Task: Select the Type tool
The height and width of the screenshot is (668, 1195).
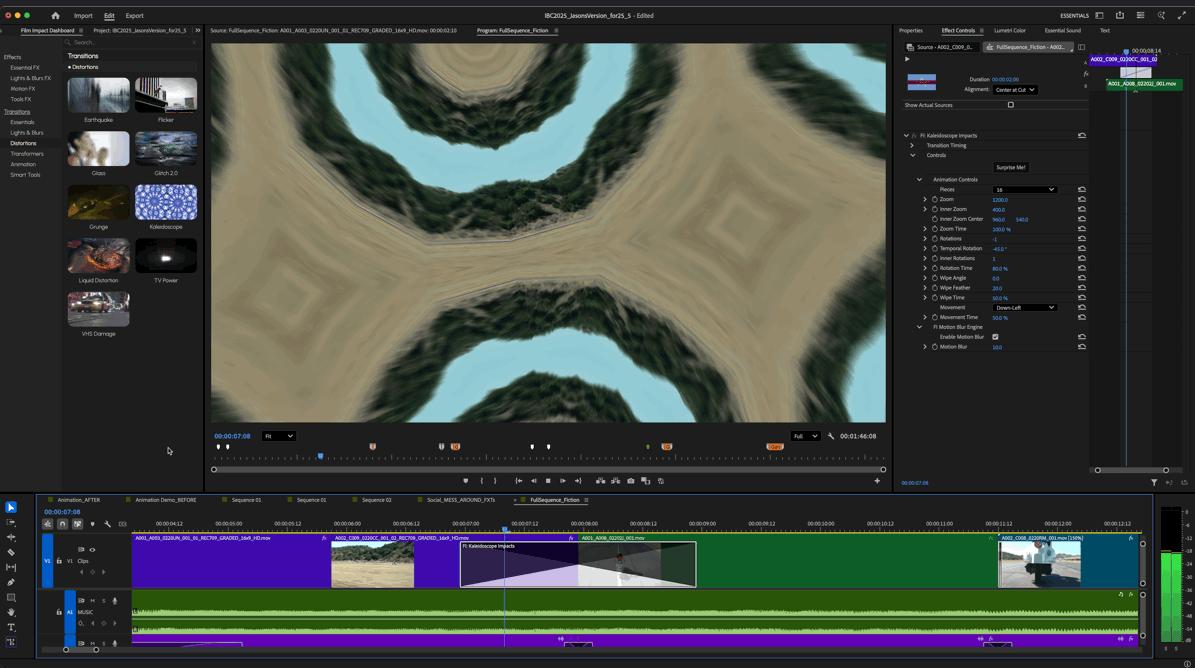Action: 11,628
